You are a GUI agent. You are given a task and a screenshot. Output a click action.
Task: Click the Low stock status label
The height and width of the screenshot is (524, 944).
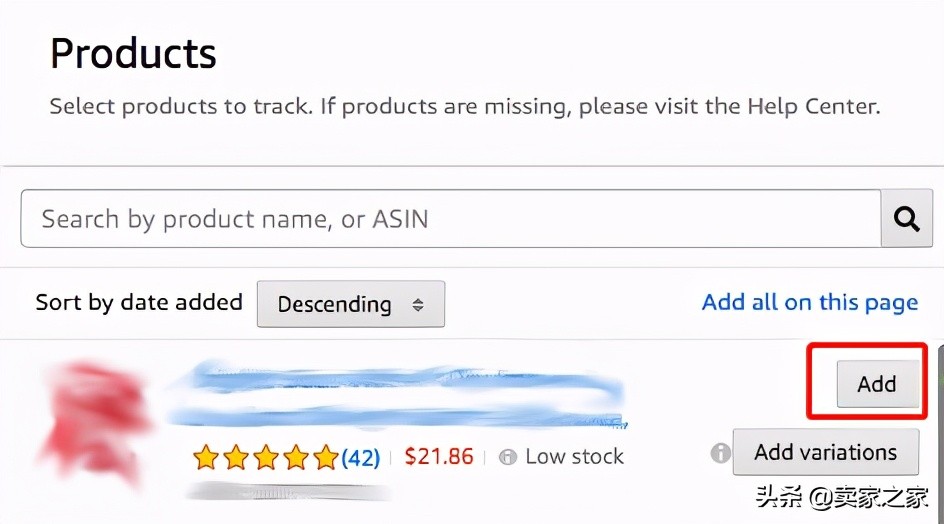pyautogui.click(x=574, y=457)
